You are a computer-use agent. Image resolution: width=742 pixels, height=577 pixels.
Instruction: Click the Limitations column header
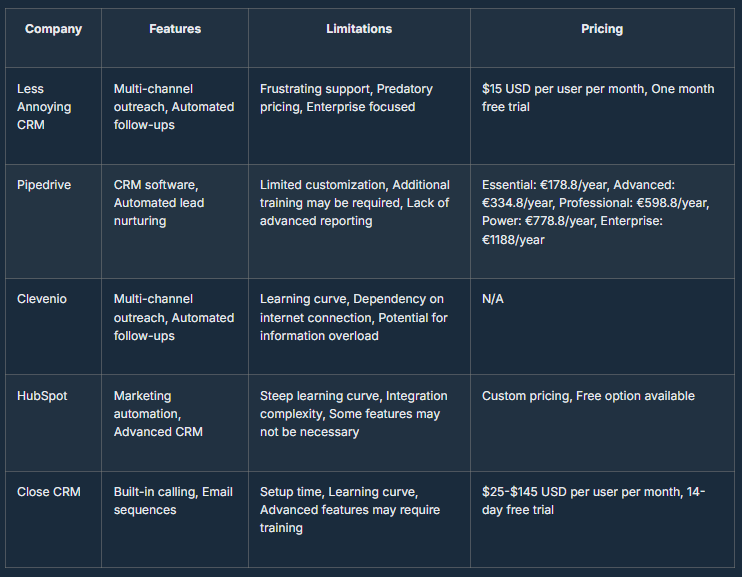tap(359, 29)
